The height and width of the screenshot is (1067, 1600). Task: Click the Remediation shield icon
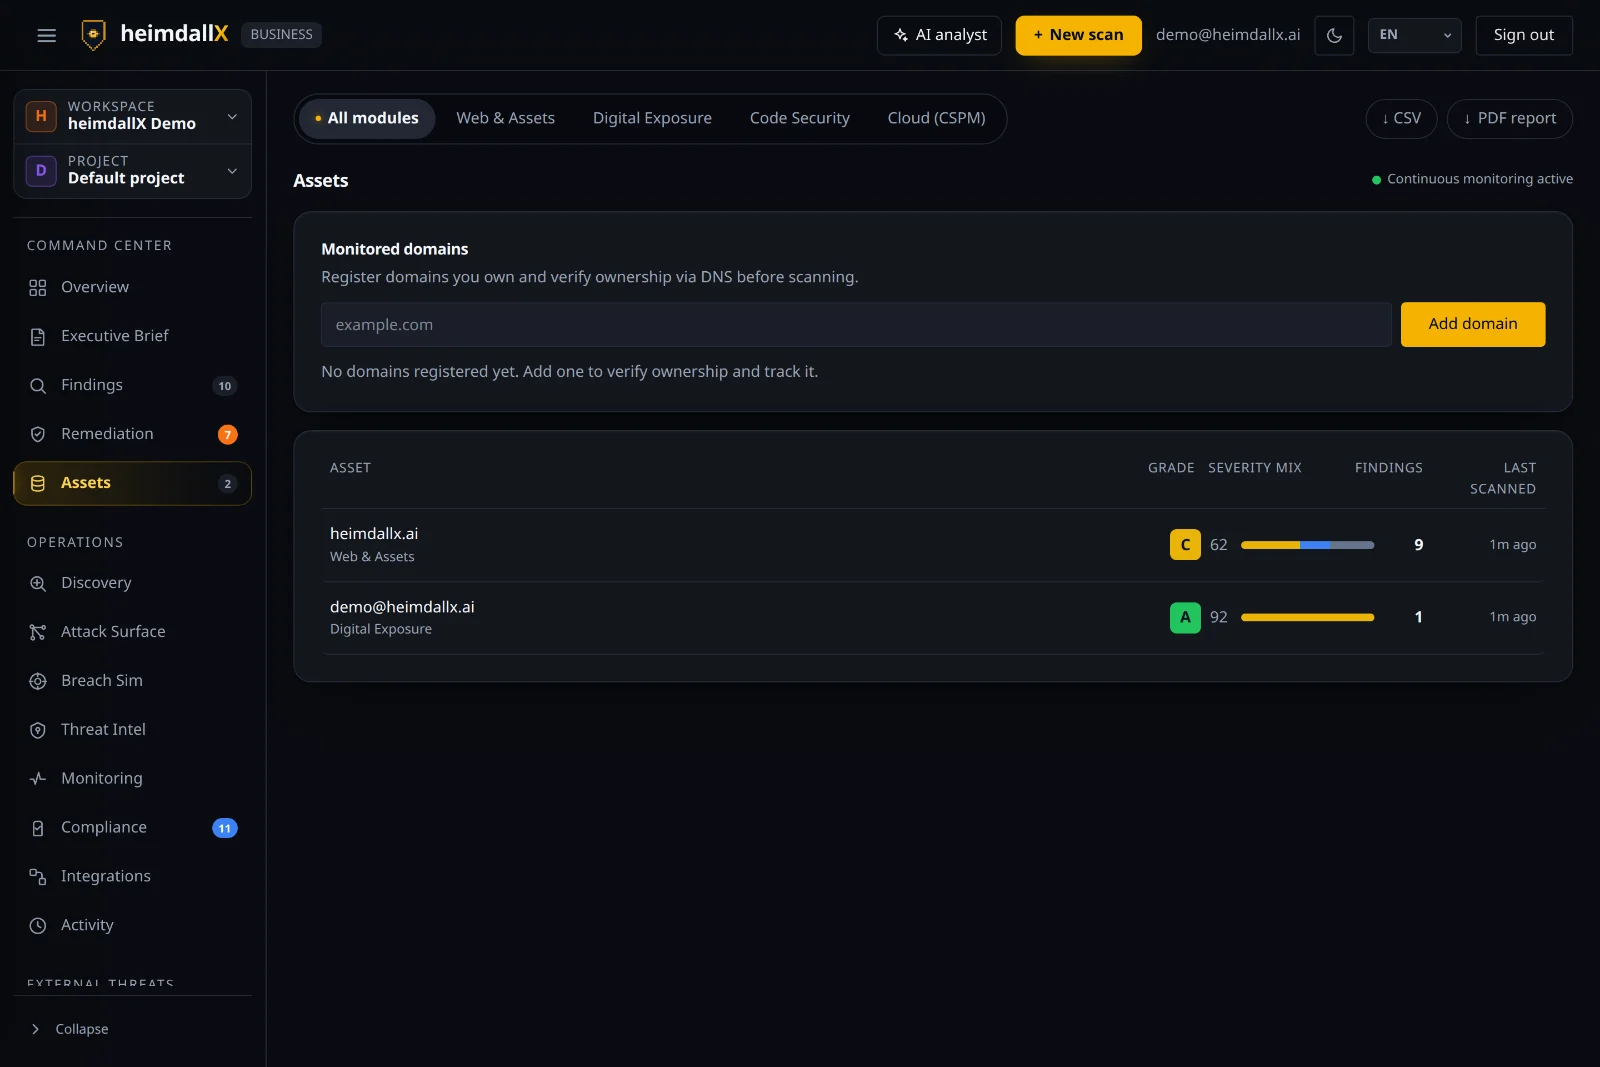pos(38,435)
